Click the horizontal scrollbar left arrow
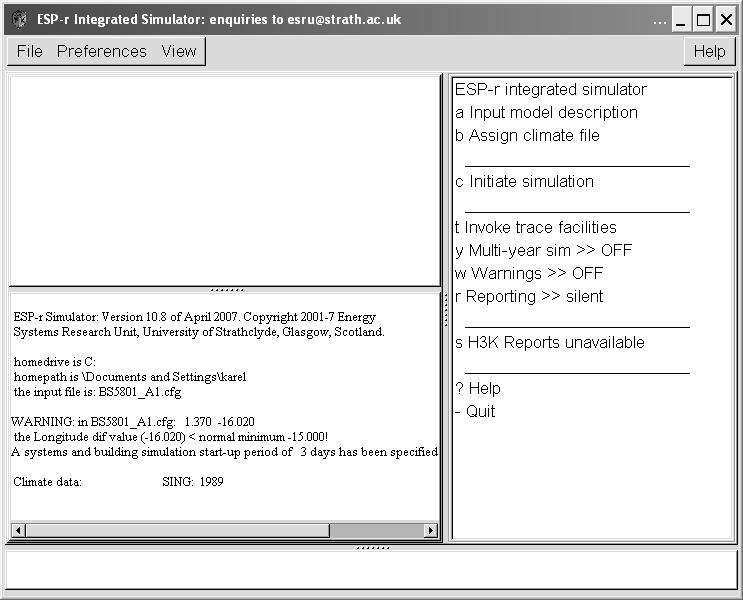Image resolution: width=743 pixels, height=600 pixels. pyautogui.click(x=18, y=530)
